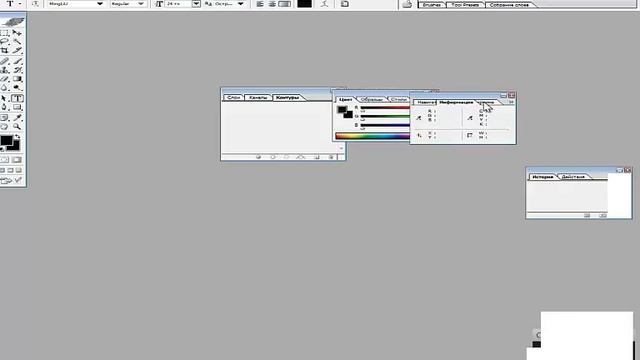This screenshot has width=640, height=360.
Task: Select the Lasso tool
Action: 4,42
